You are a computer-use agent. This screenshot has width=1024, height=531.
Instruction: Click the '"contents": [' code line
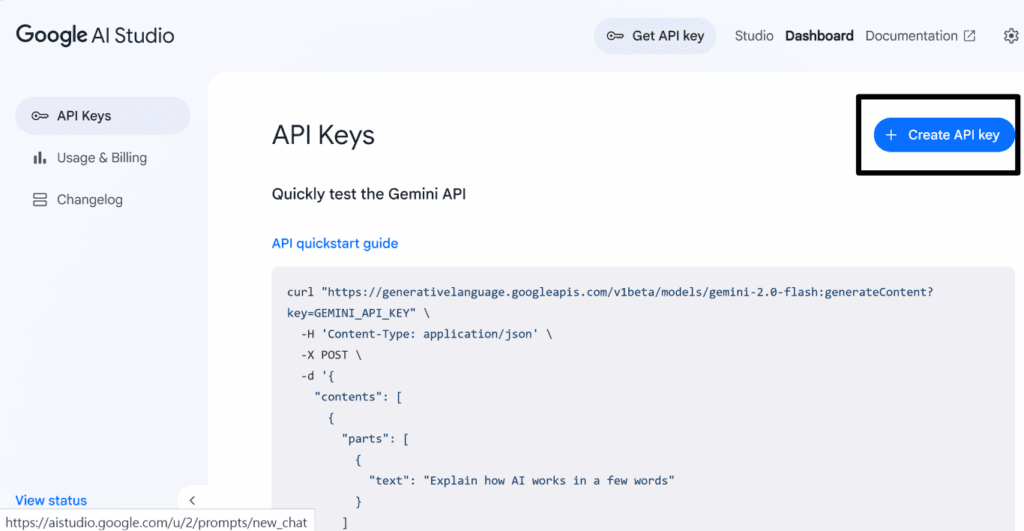coord(359,396)
